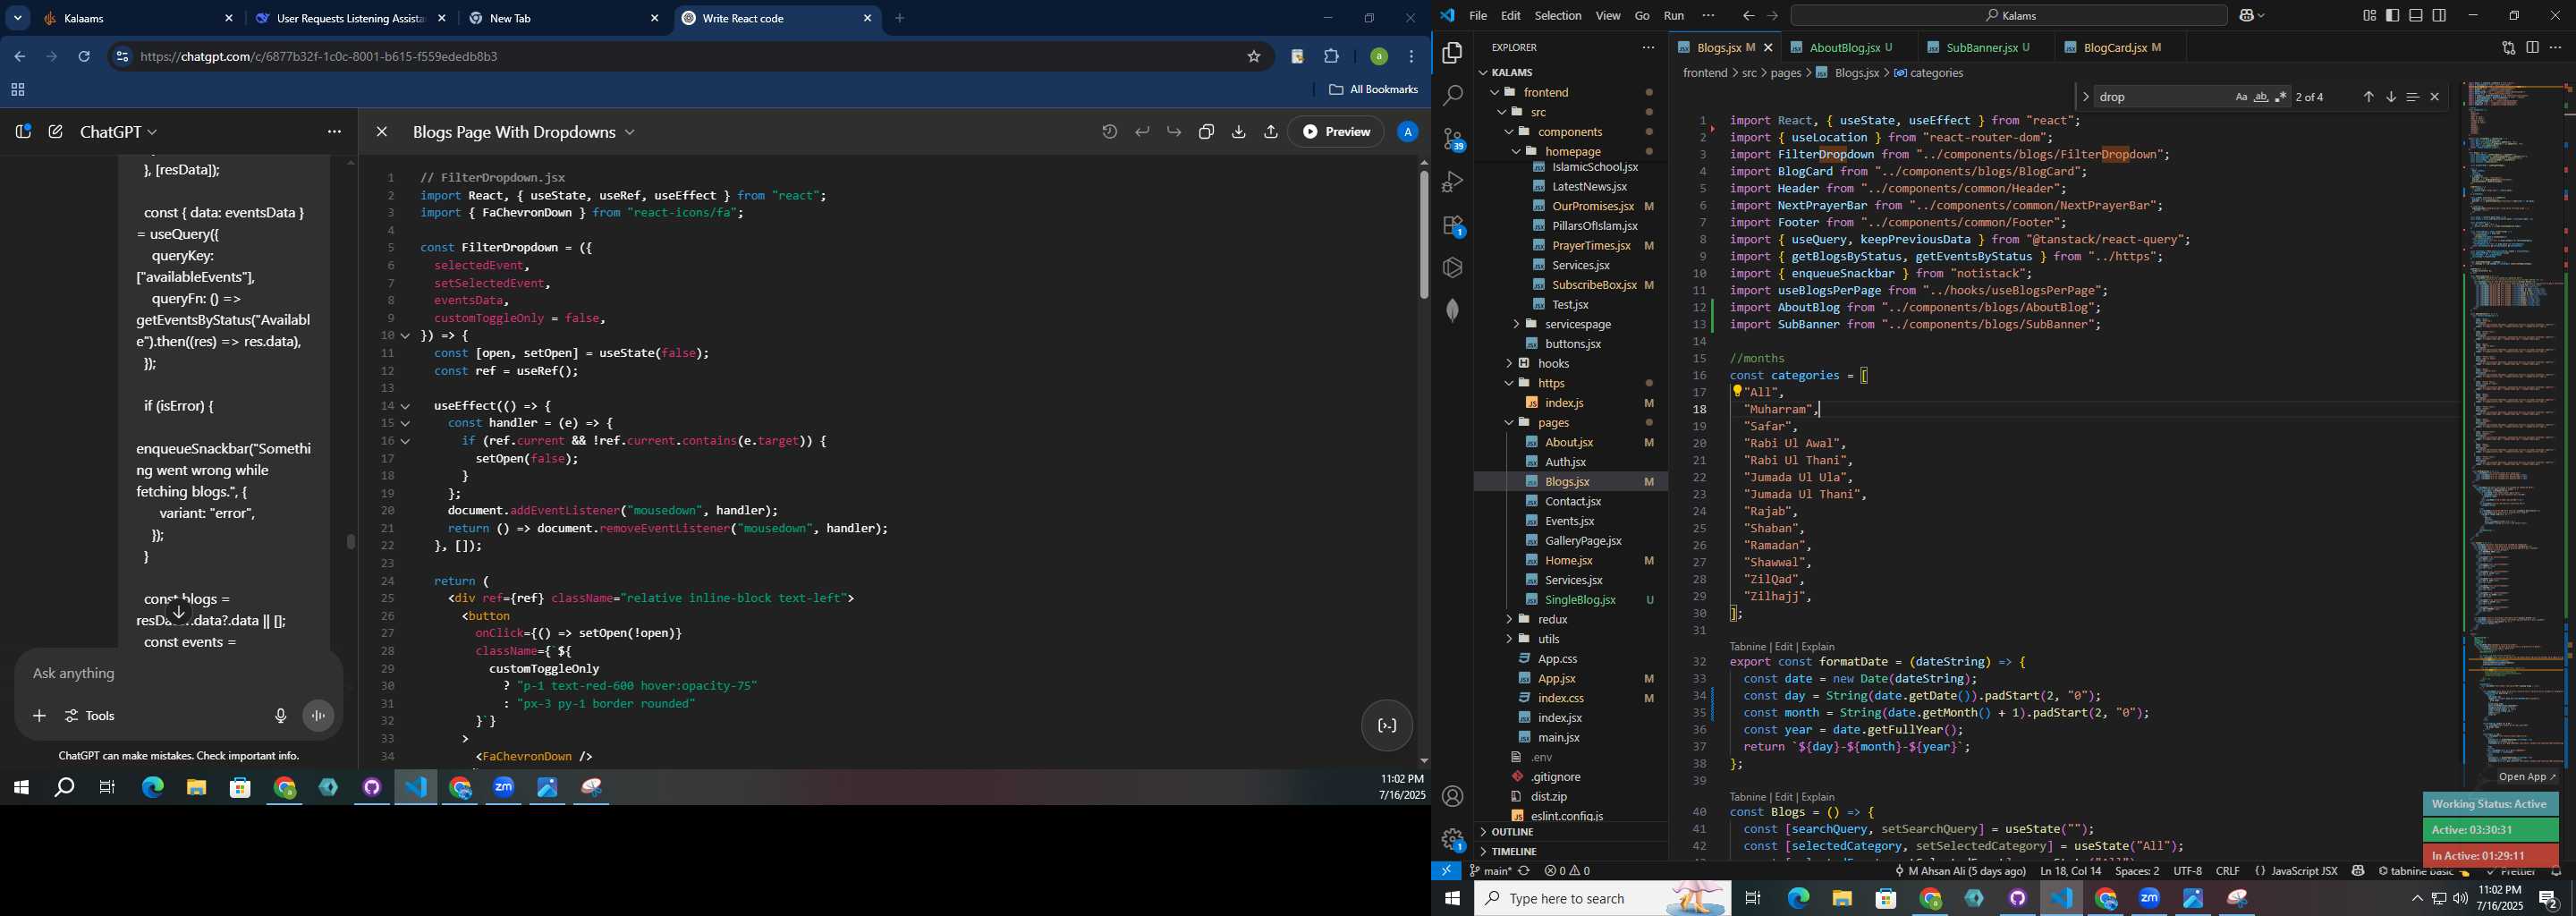
Task: Open the Run menu in VS Code
Action: [1673, 16]
